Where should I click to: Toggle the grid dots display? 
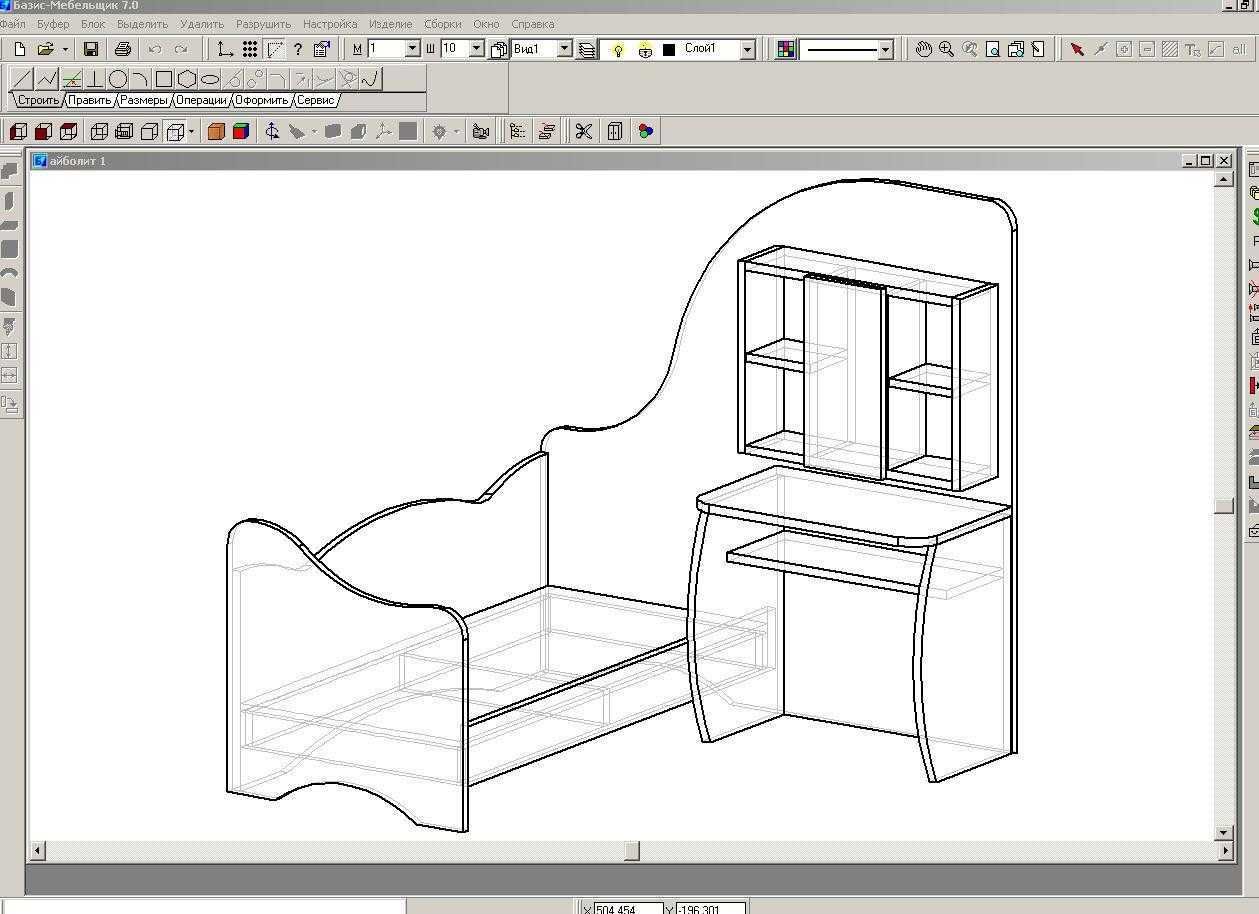tap(250, 49)
